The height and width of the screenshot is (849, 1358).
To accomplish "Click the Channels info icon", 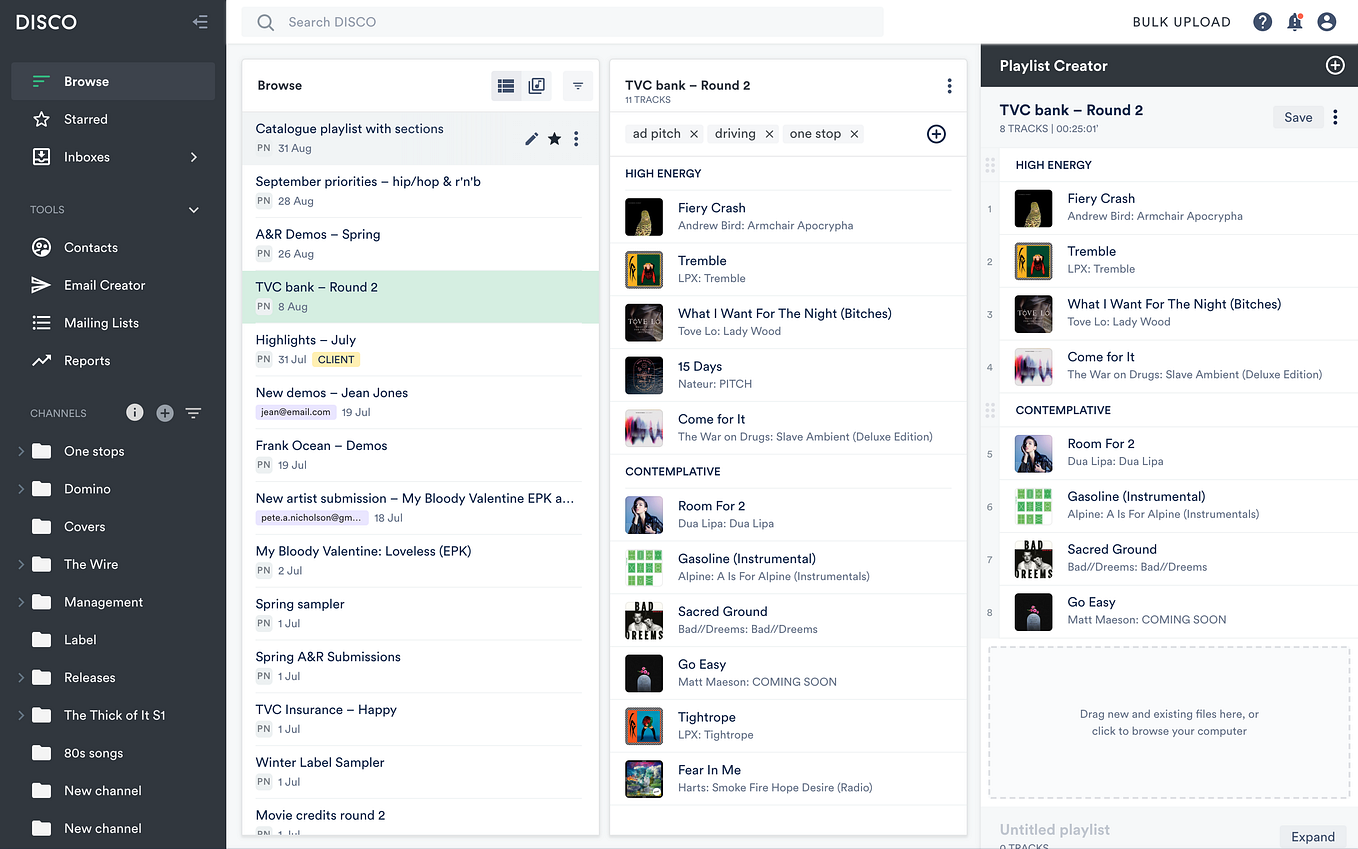I will pyautogui.click(x=135, y=413).
